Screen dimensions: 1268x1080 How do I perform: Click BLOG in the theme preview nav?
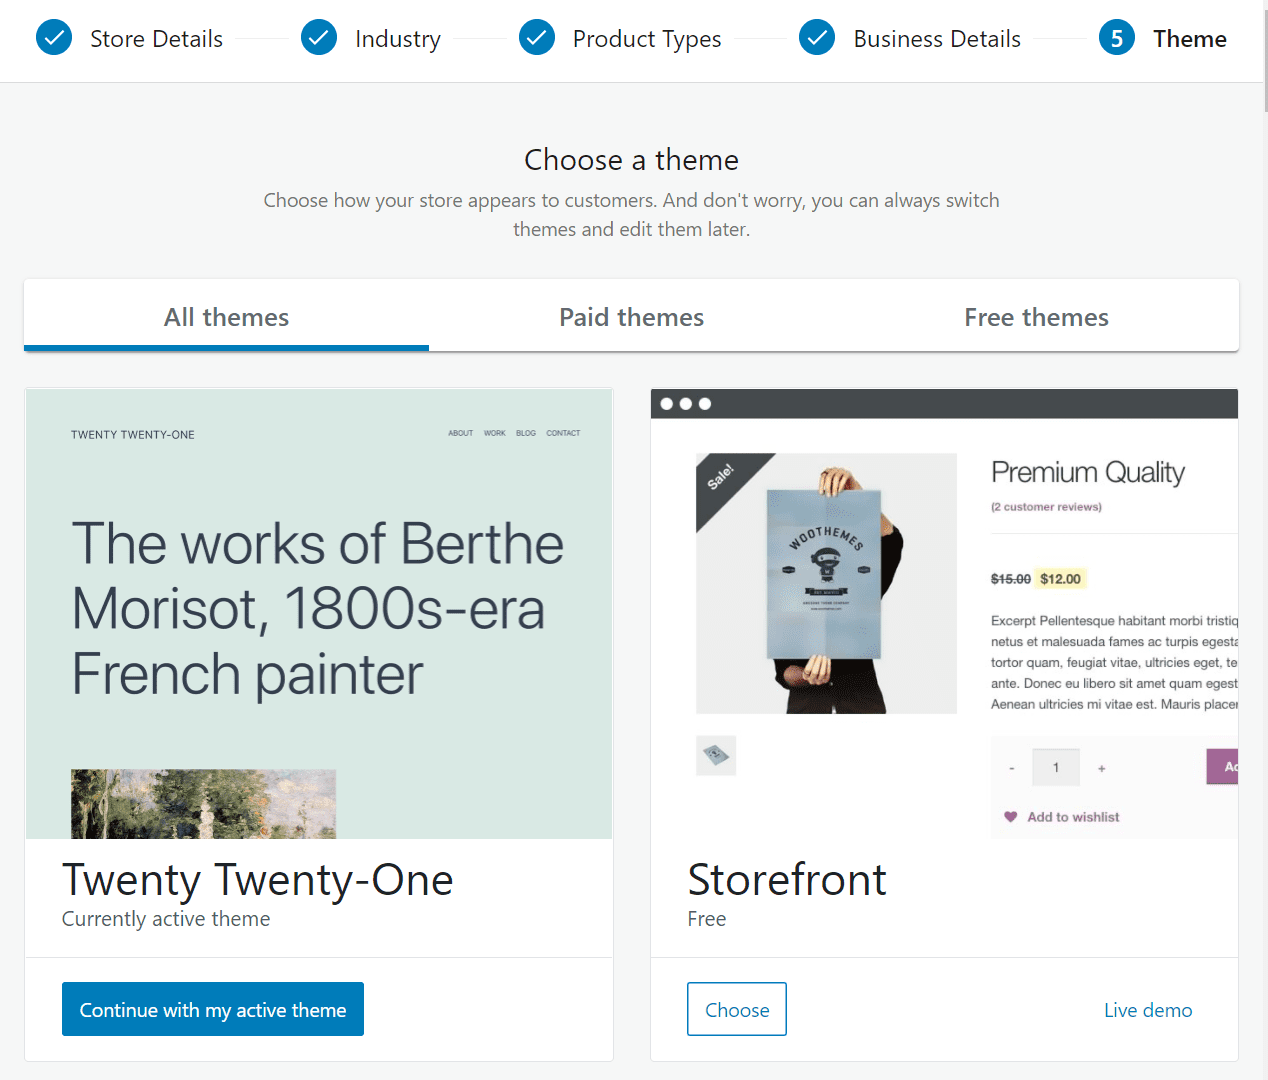tap(526, 433)
